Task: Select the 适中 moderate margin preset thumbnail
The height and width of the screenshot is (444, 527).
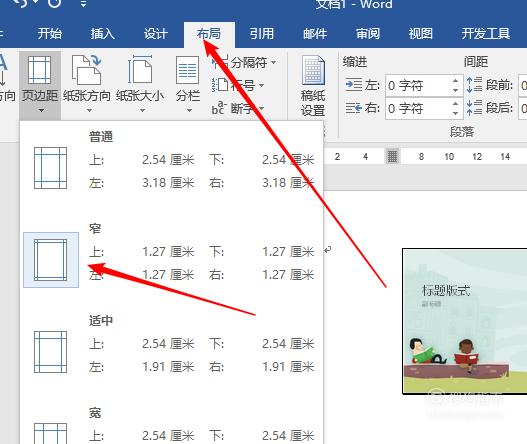Action: [50, 352]
